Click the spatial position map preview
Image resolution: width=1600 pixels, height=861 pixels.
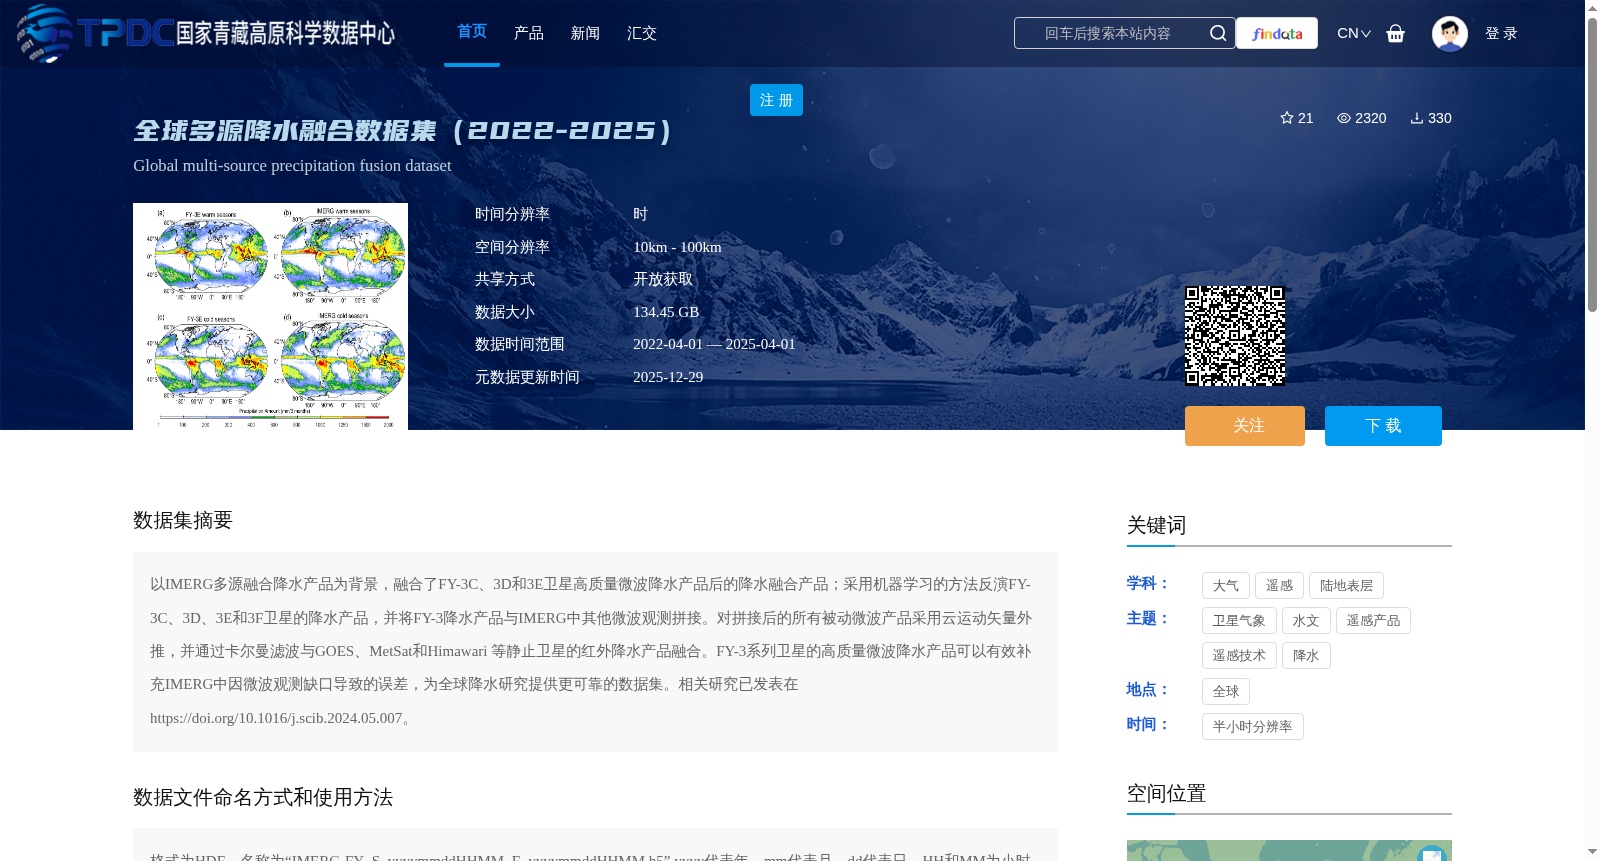(x=1289, y=851)
